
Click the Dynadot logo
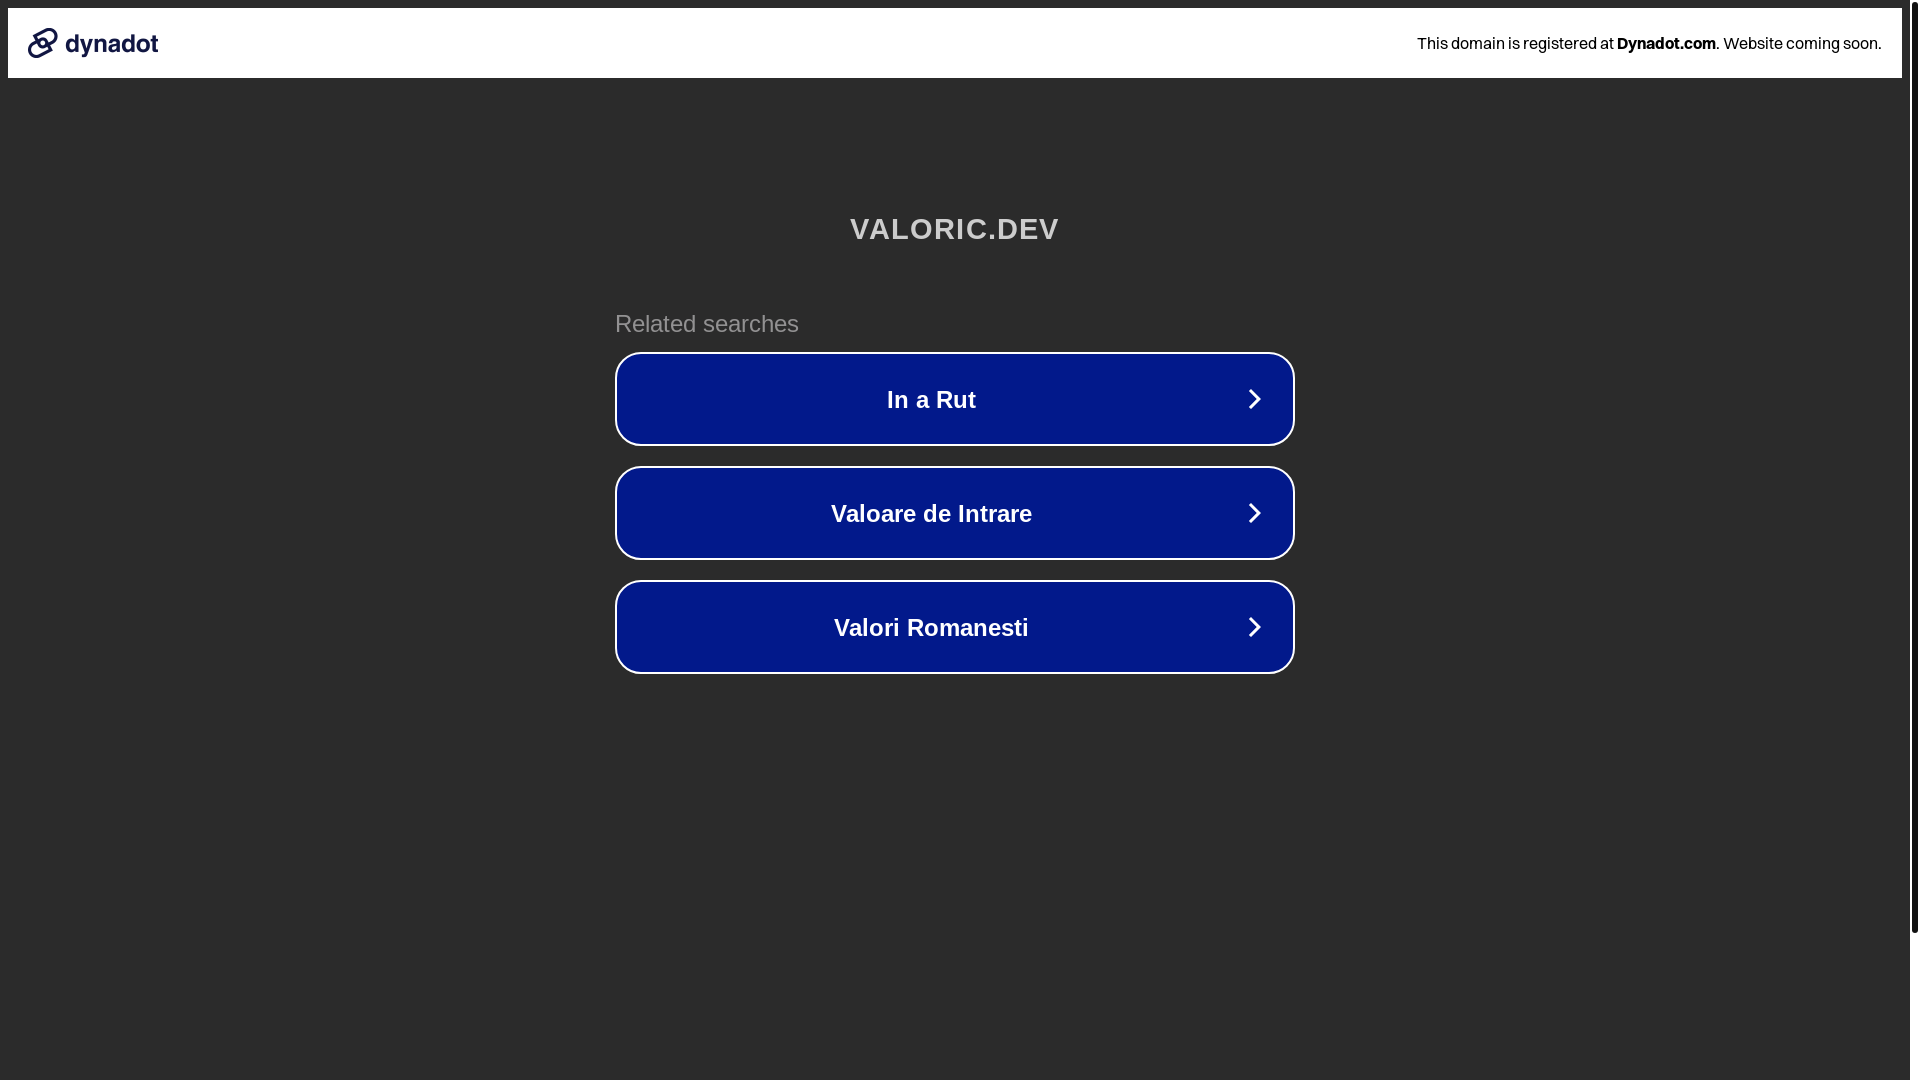[93, 43]
